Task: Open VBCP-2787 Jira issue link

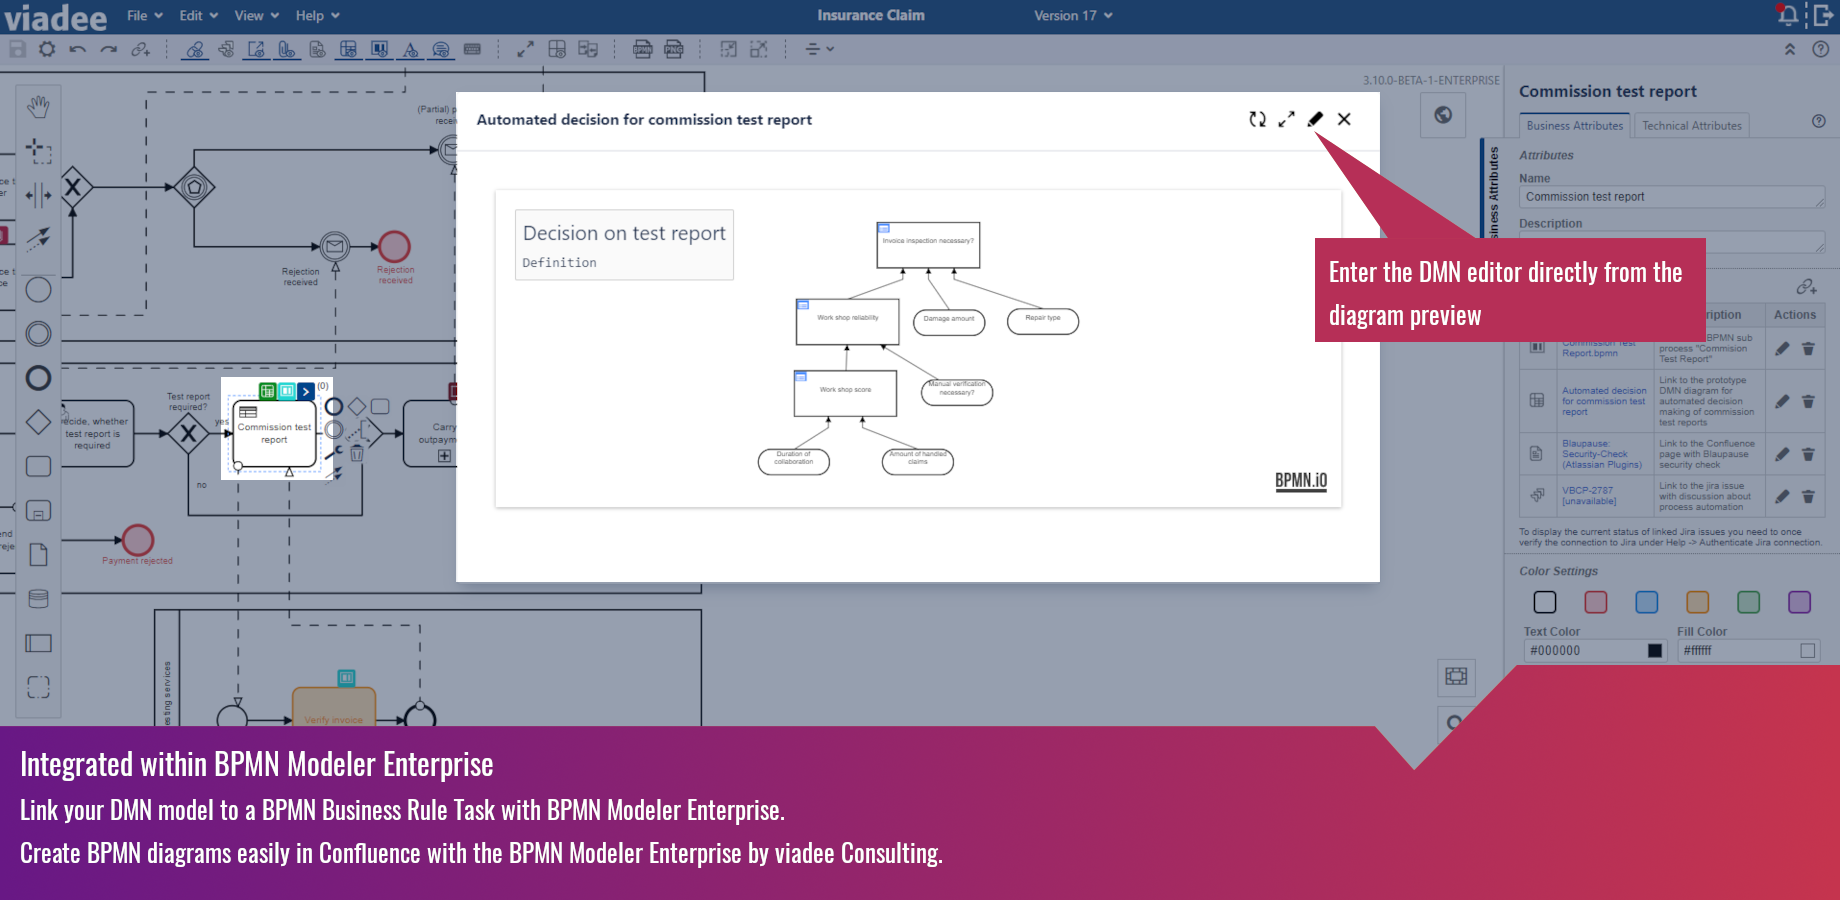Action: point(1589,496)
